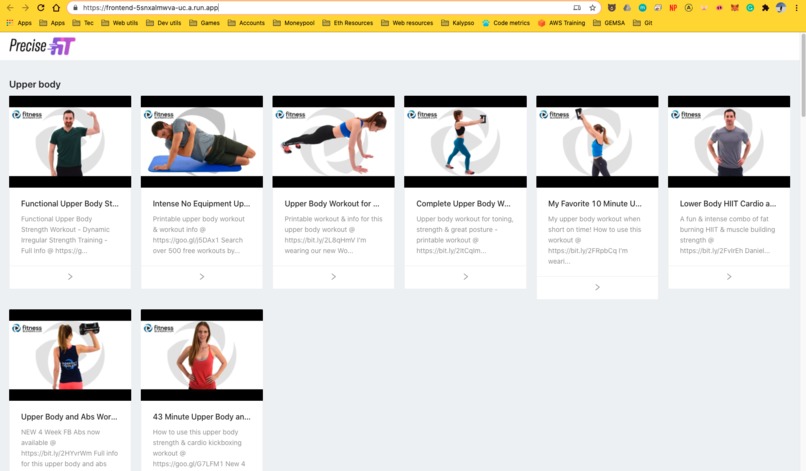The image size is (806, 471).
Task: Open the MetaMask fox extension
Action: (735, 8)
